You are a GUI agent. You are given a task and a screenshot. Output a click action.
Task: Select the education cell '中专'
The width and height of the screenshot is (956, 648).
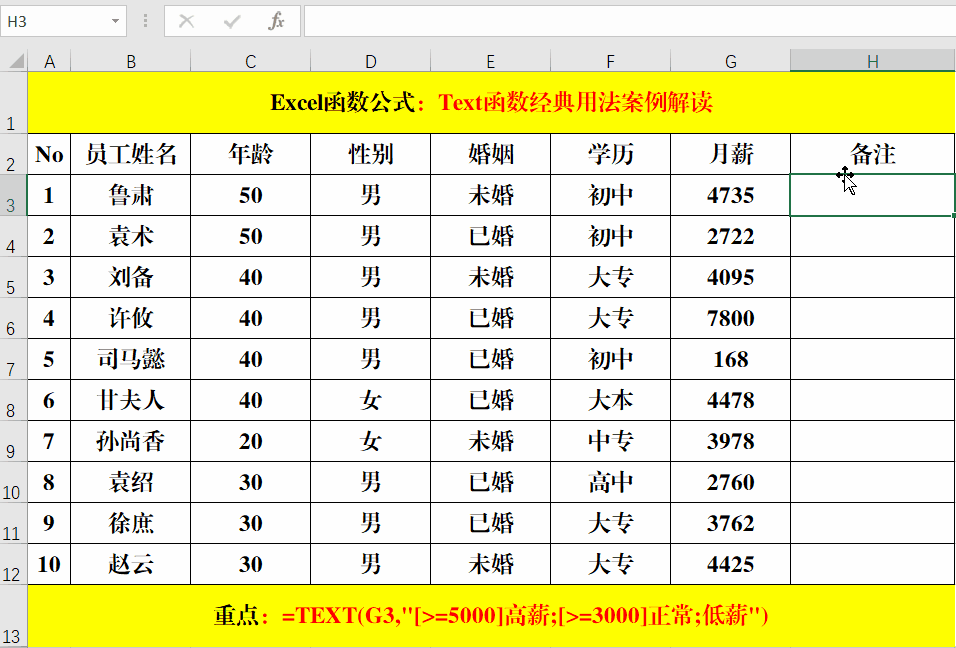[610, 441]
